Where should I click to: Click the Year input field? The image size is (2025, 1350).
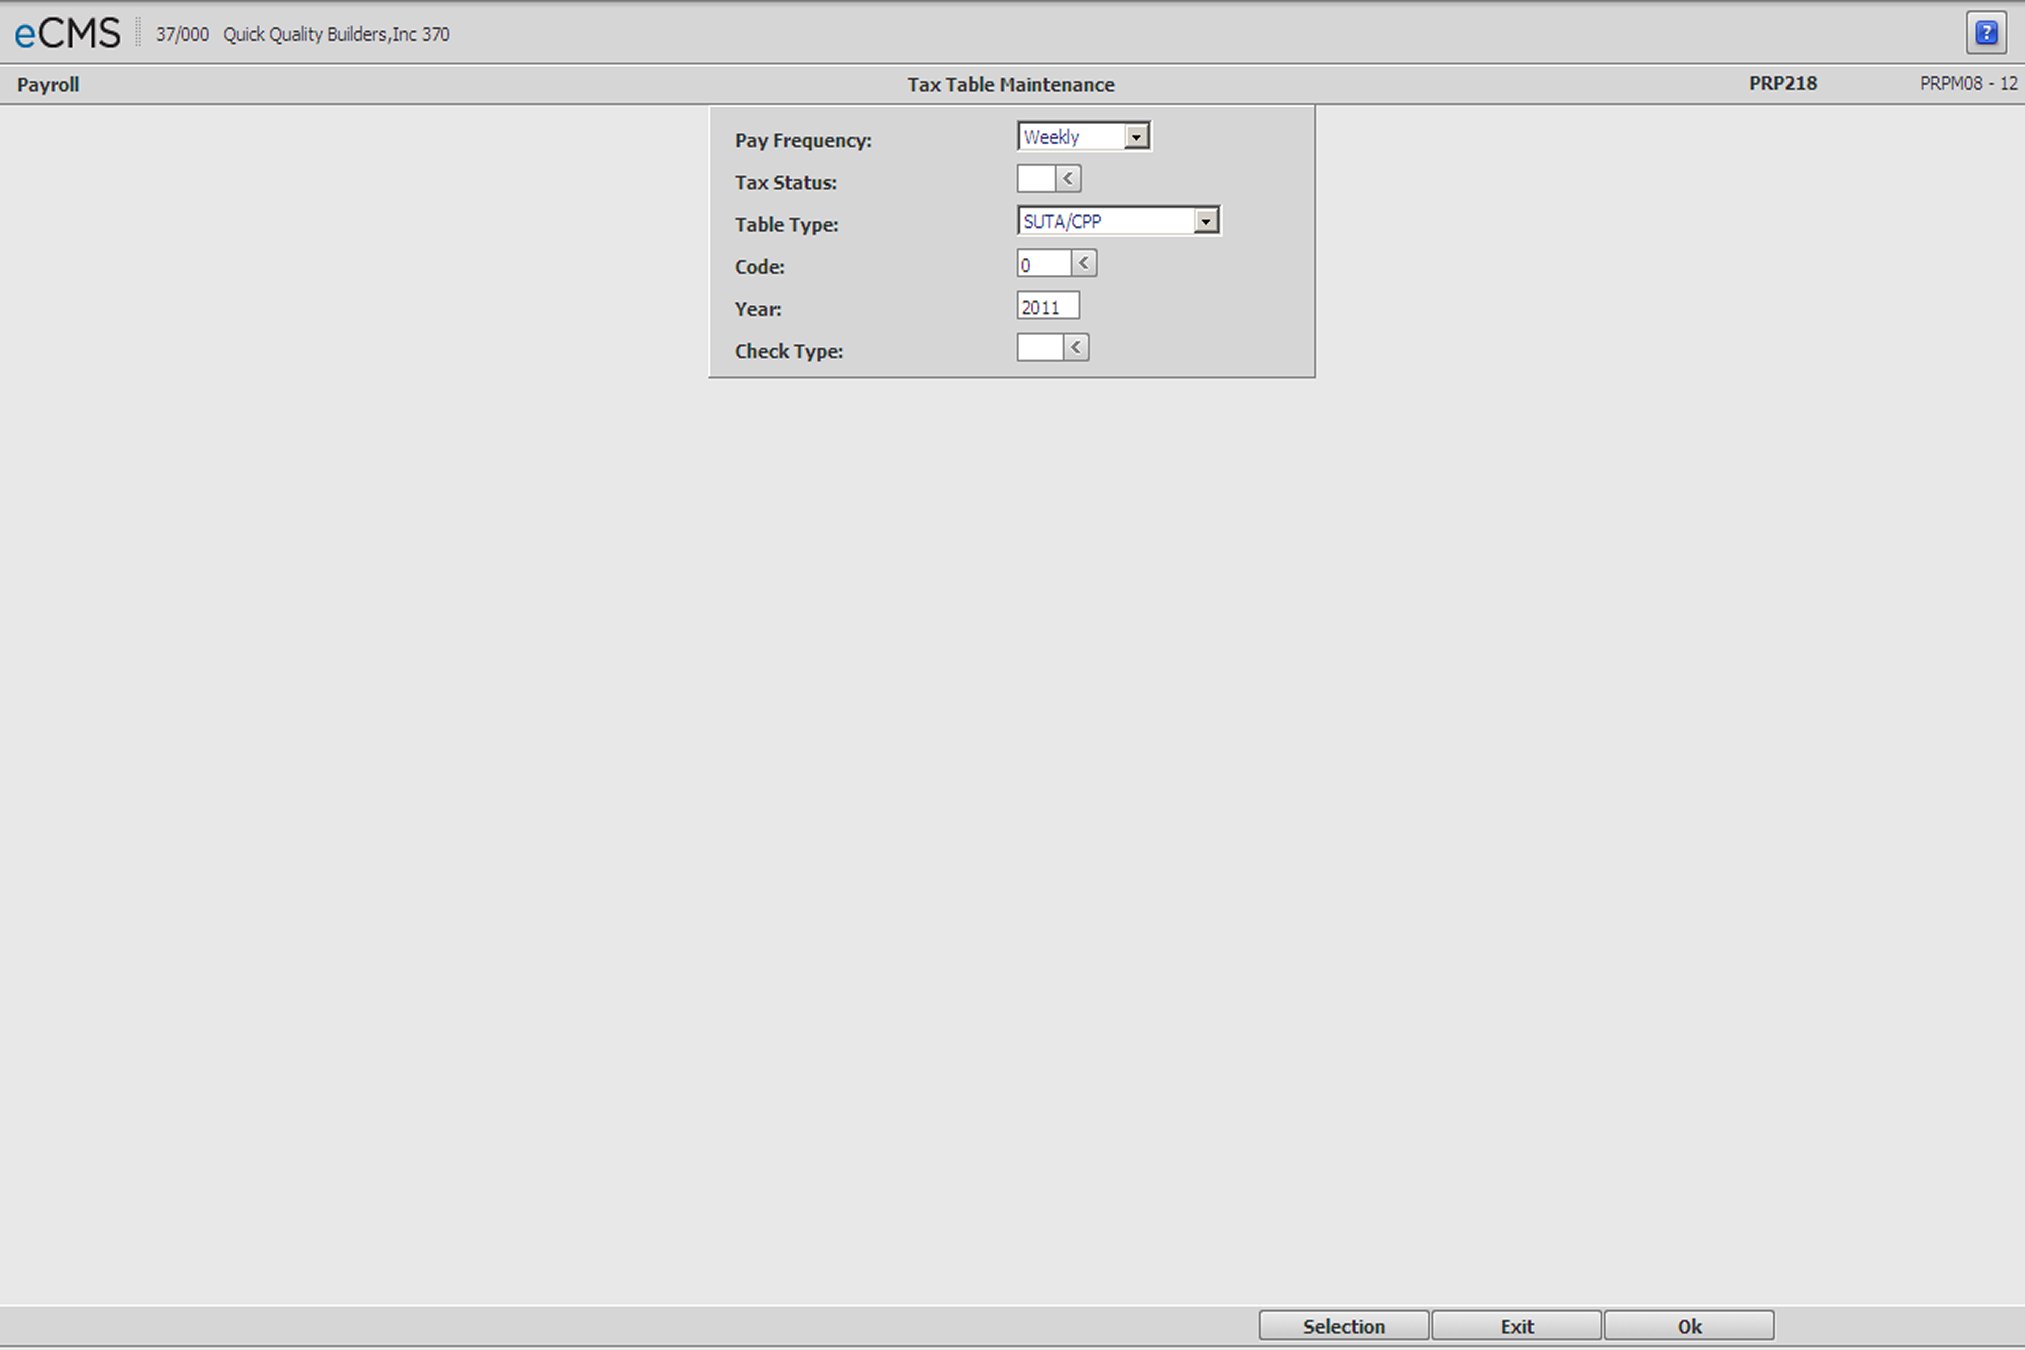1044,306
